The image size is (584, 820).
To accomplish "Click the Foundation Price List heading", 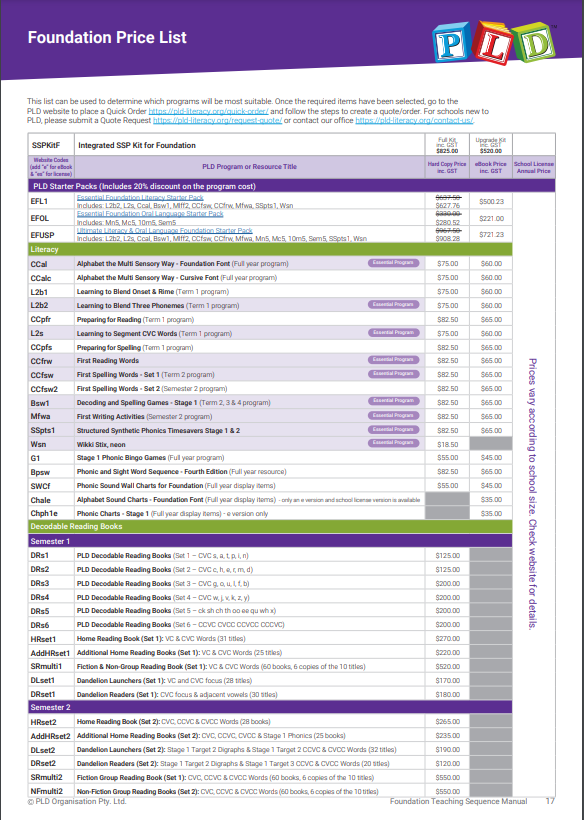I will (107, 38).
